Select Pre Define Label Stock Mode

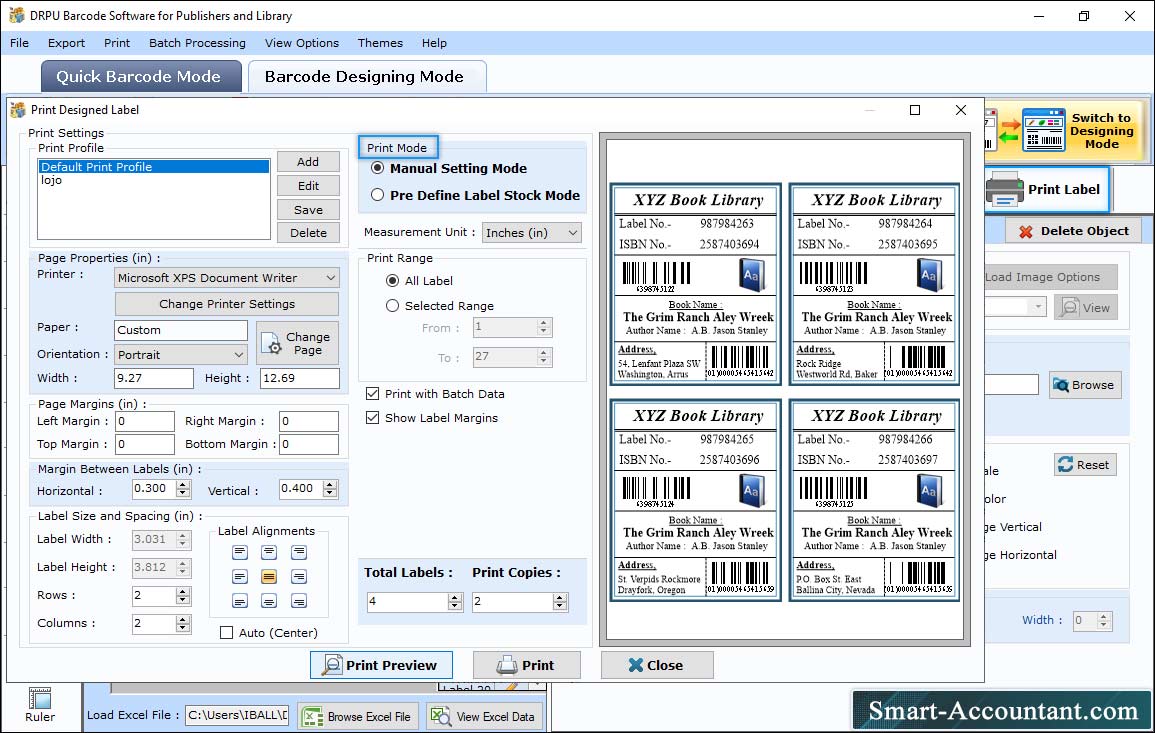coord(378,195)
